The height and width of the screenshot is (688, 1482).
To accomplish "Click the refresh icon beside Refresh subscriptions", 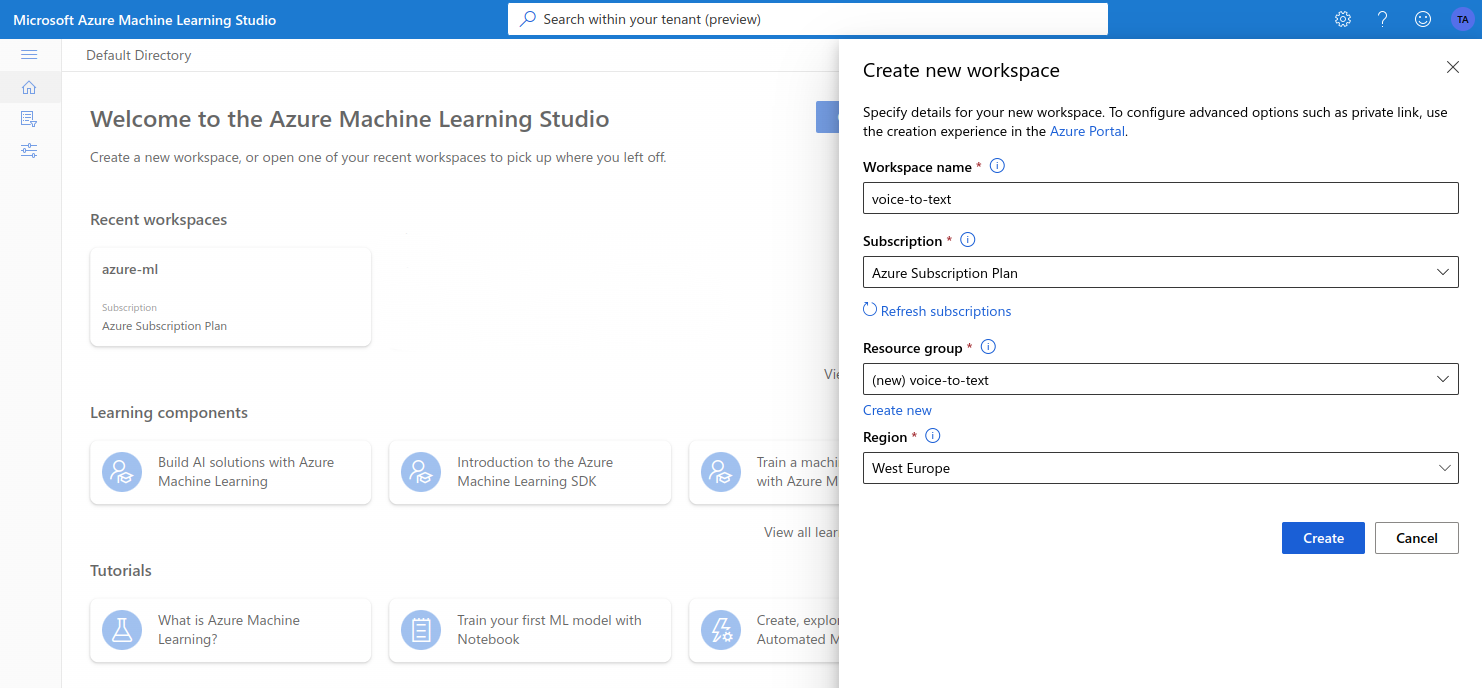I will point(870,310).
